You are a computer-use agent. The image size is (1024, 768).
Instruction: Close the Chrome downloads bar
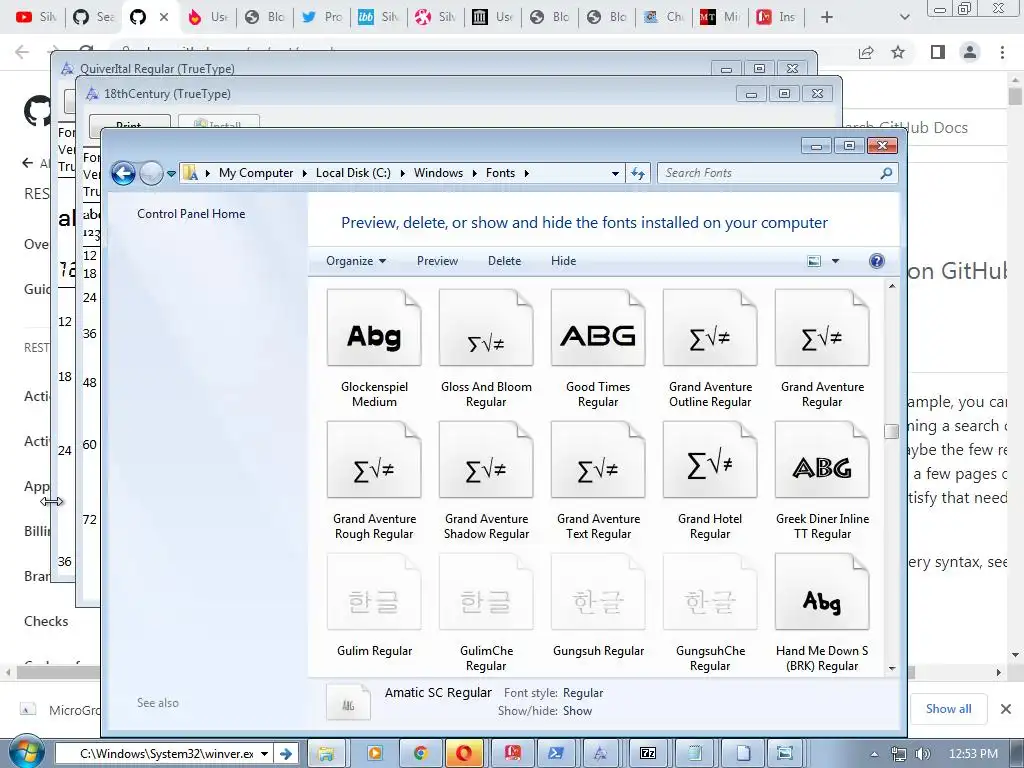point(1006,709)
